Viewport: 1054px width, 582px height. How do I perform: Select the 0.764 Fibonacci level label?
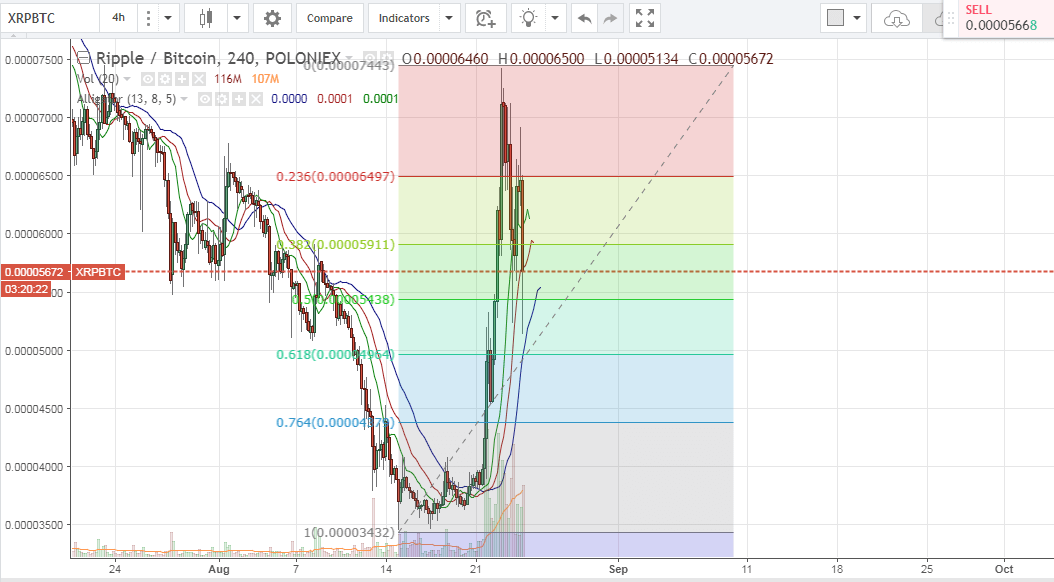tap(335, 422)
